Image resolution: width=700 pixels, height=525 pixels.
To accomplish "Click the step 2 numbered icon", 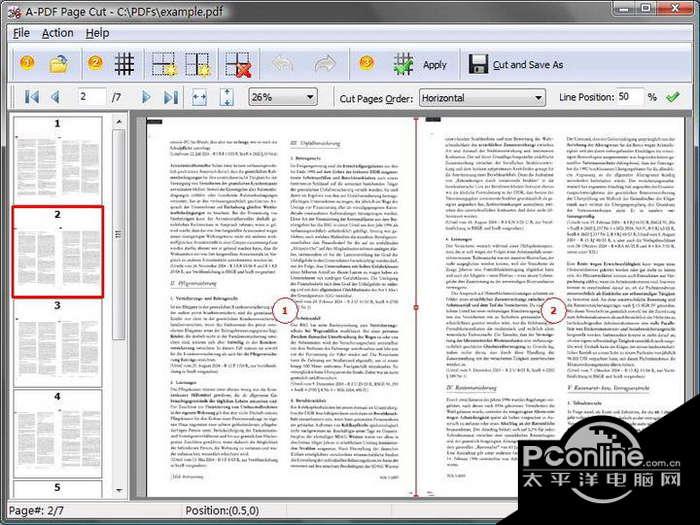I will (95, 63).
